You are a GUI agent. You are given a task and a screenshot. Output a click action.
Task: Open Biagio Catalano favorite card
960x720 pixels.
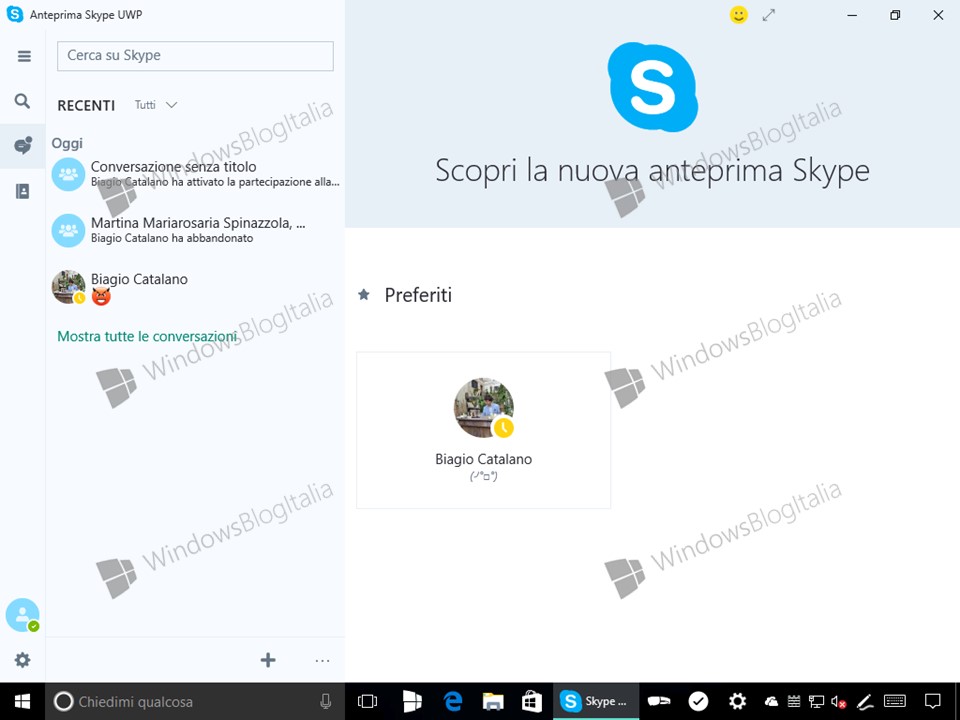(484, 430)
